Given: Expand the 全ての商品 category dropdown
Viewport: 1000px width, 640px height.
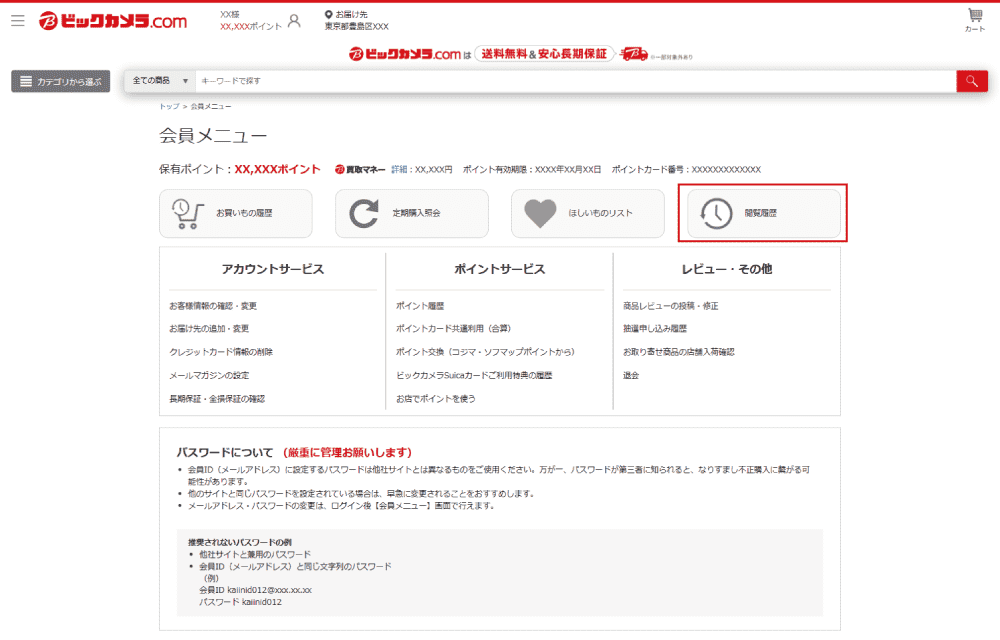Looking at the screenshot, I should point(160,81).
